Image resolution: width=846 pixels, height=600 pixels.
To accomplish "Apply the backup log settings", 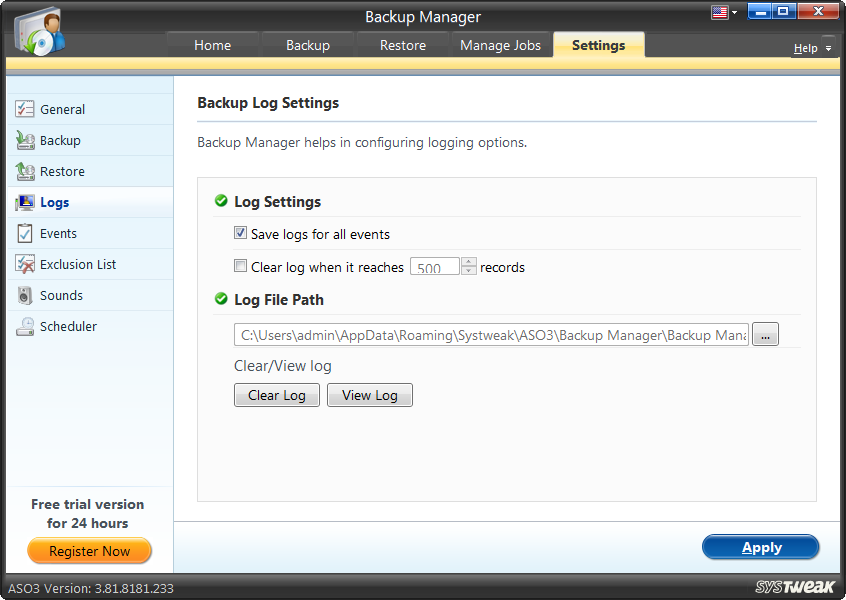I will tap(760, 547).
